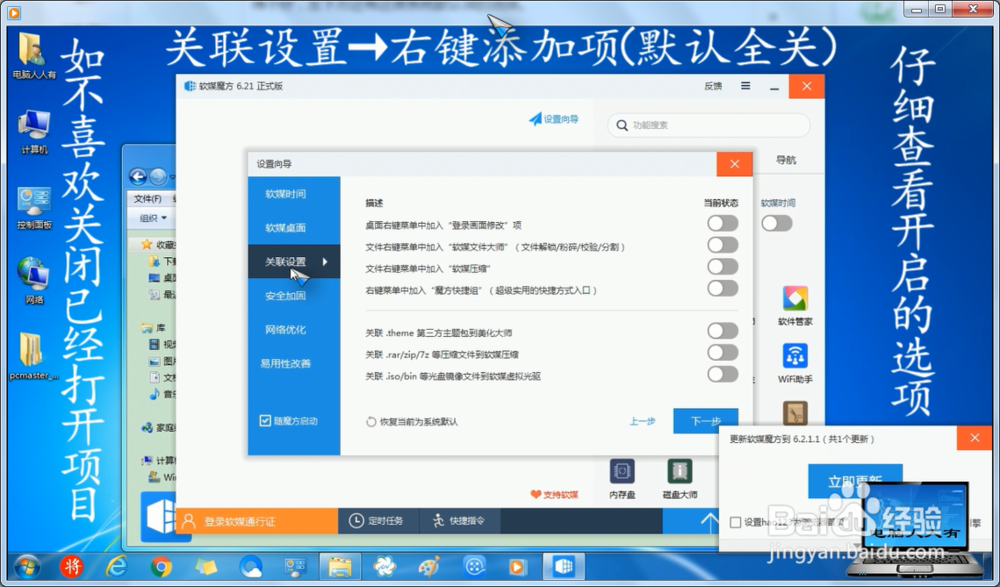Close the 设置向导 dialog
Screen dimensions: 1000x587
click(x=734, y=164)
